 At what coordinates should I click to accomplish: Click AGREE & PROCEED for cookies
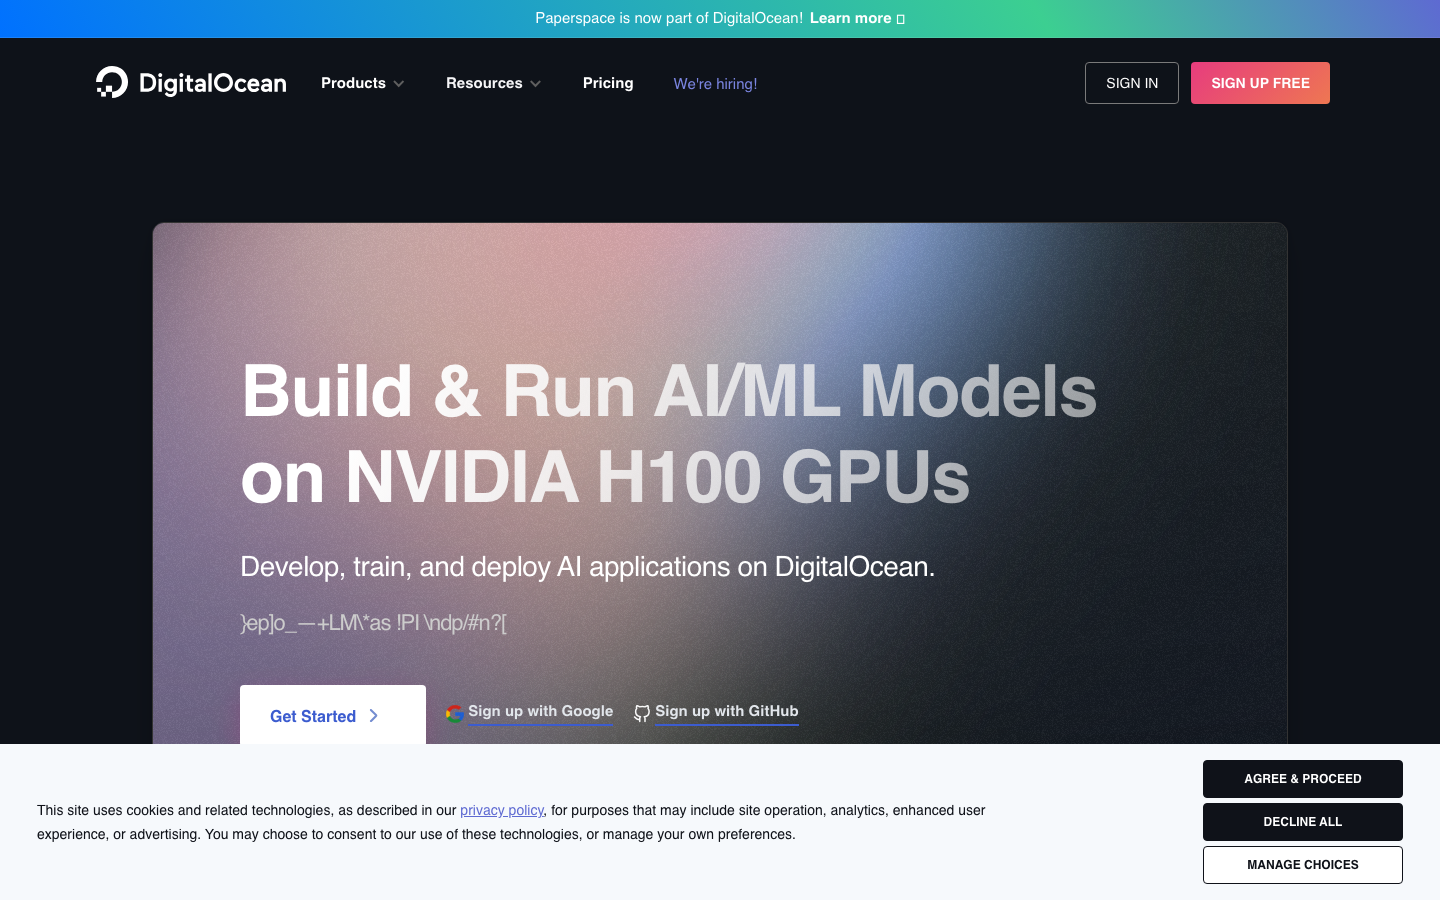(1303, 779)
